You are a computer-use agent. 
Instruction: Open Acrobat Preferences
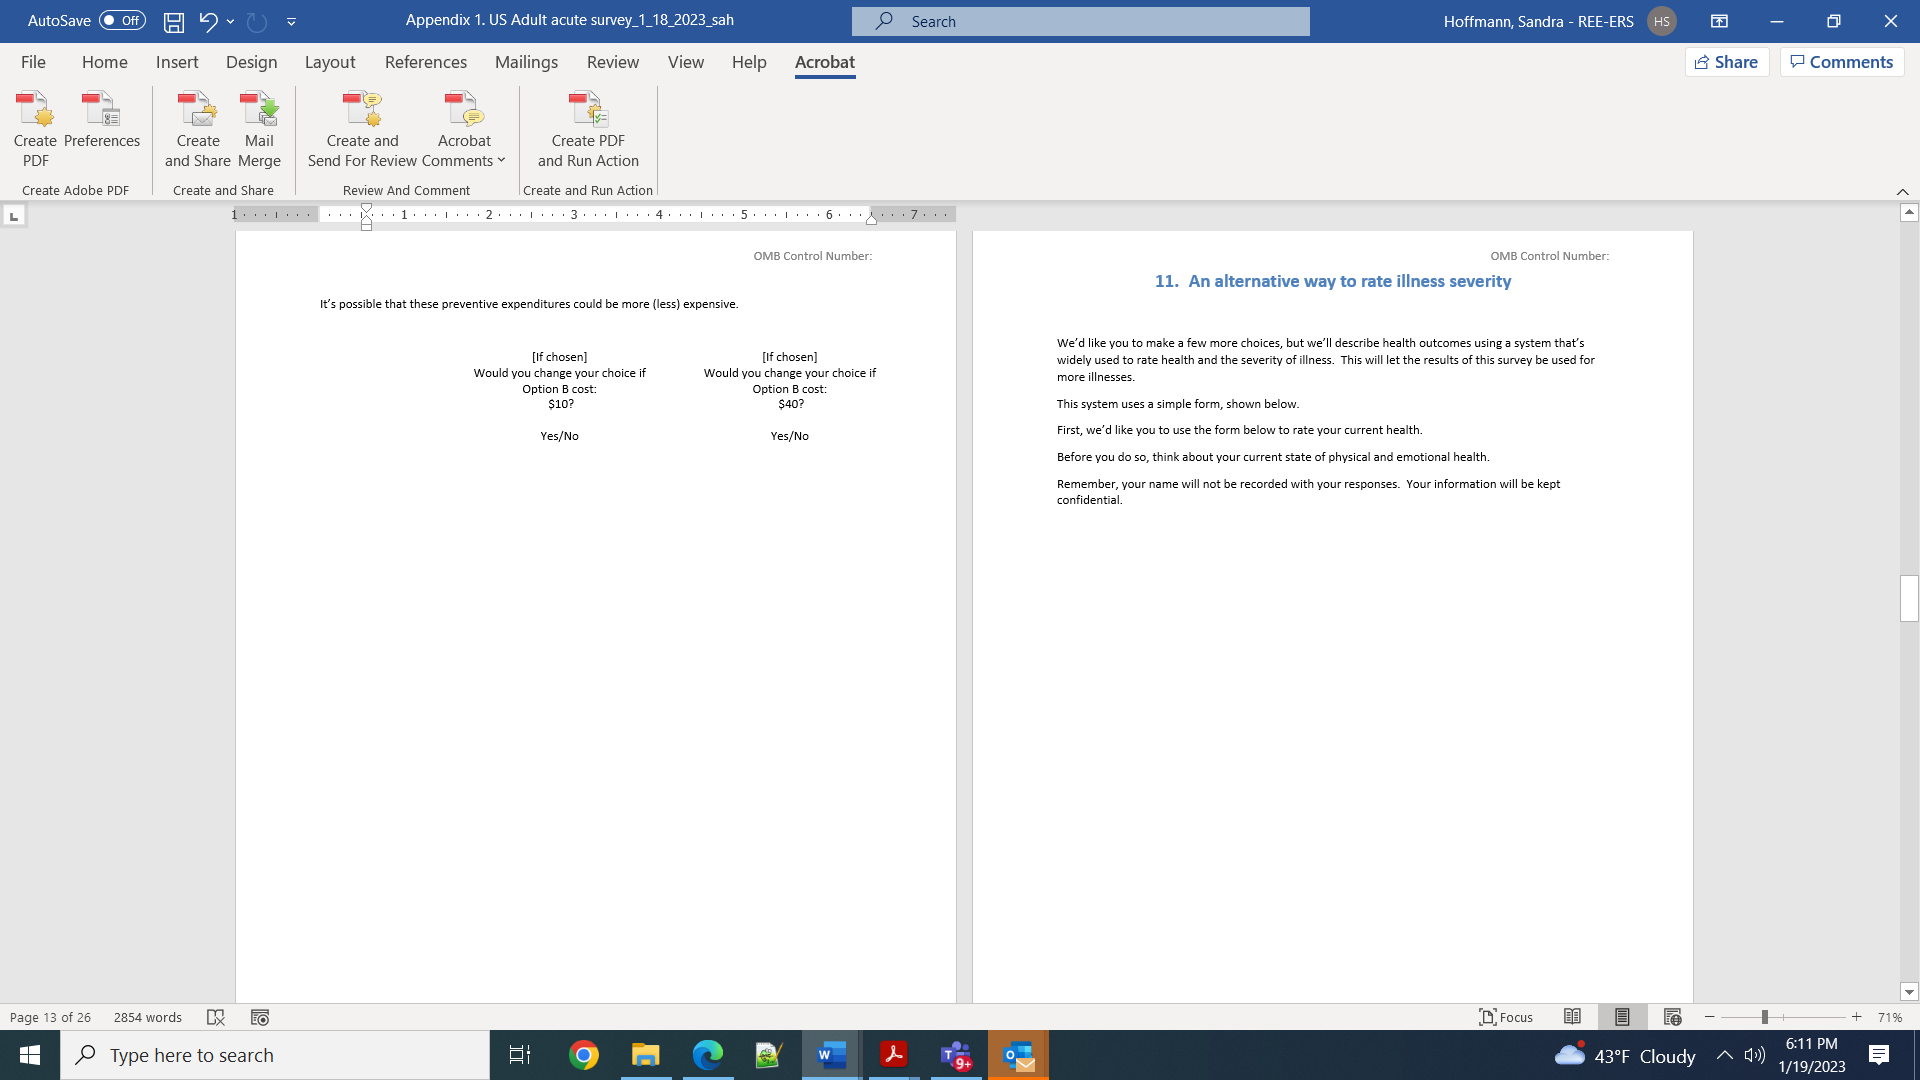(x=101, y=119)
